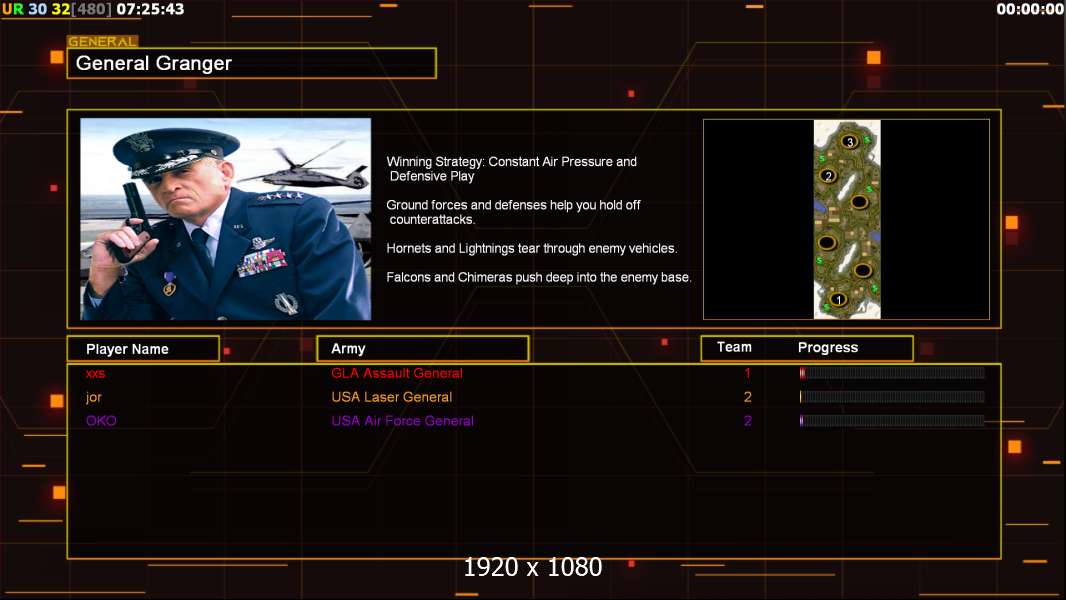
Task: Click start position marker 2 on minimap
Action: 828,175
